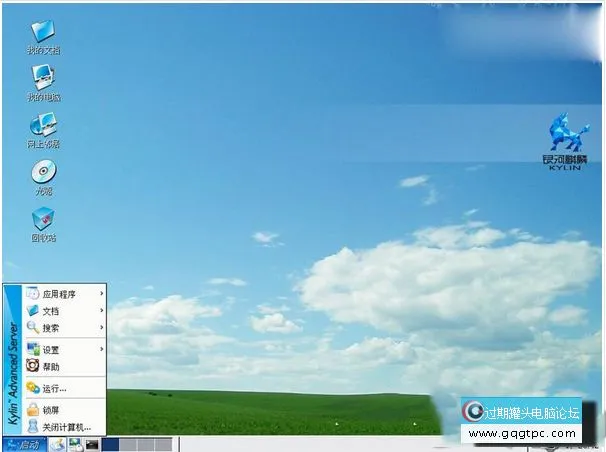This screenshot has height=452, width=606.
Task: Choose 运行... in the start menu
Action: [53, 388]
